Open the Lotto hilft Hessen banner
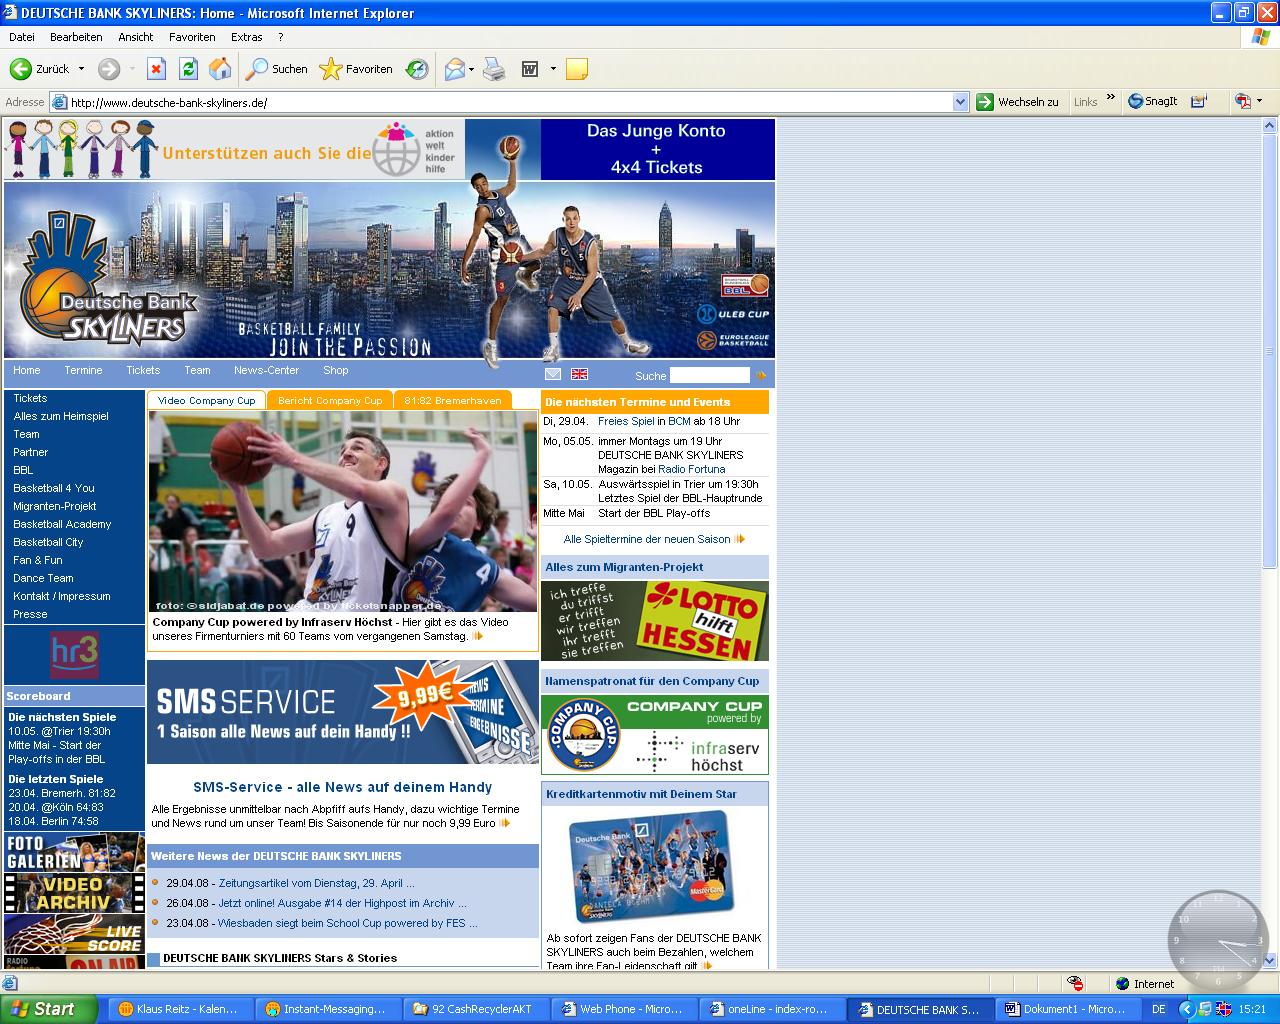The height and width of the screenshot is (1024, 1280). pos(655,621)
